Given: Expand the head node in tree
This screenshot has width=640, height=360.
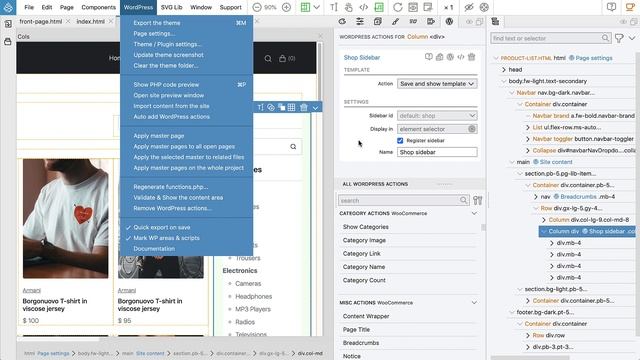Looking at the screenshot, I should tap(504, 70).
